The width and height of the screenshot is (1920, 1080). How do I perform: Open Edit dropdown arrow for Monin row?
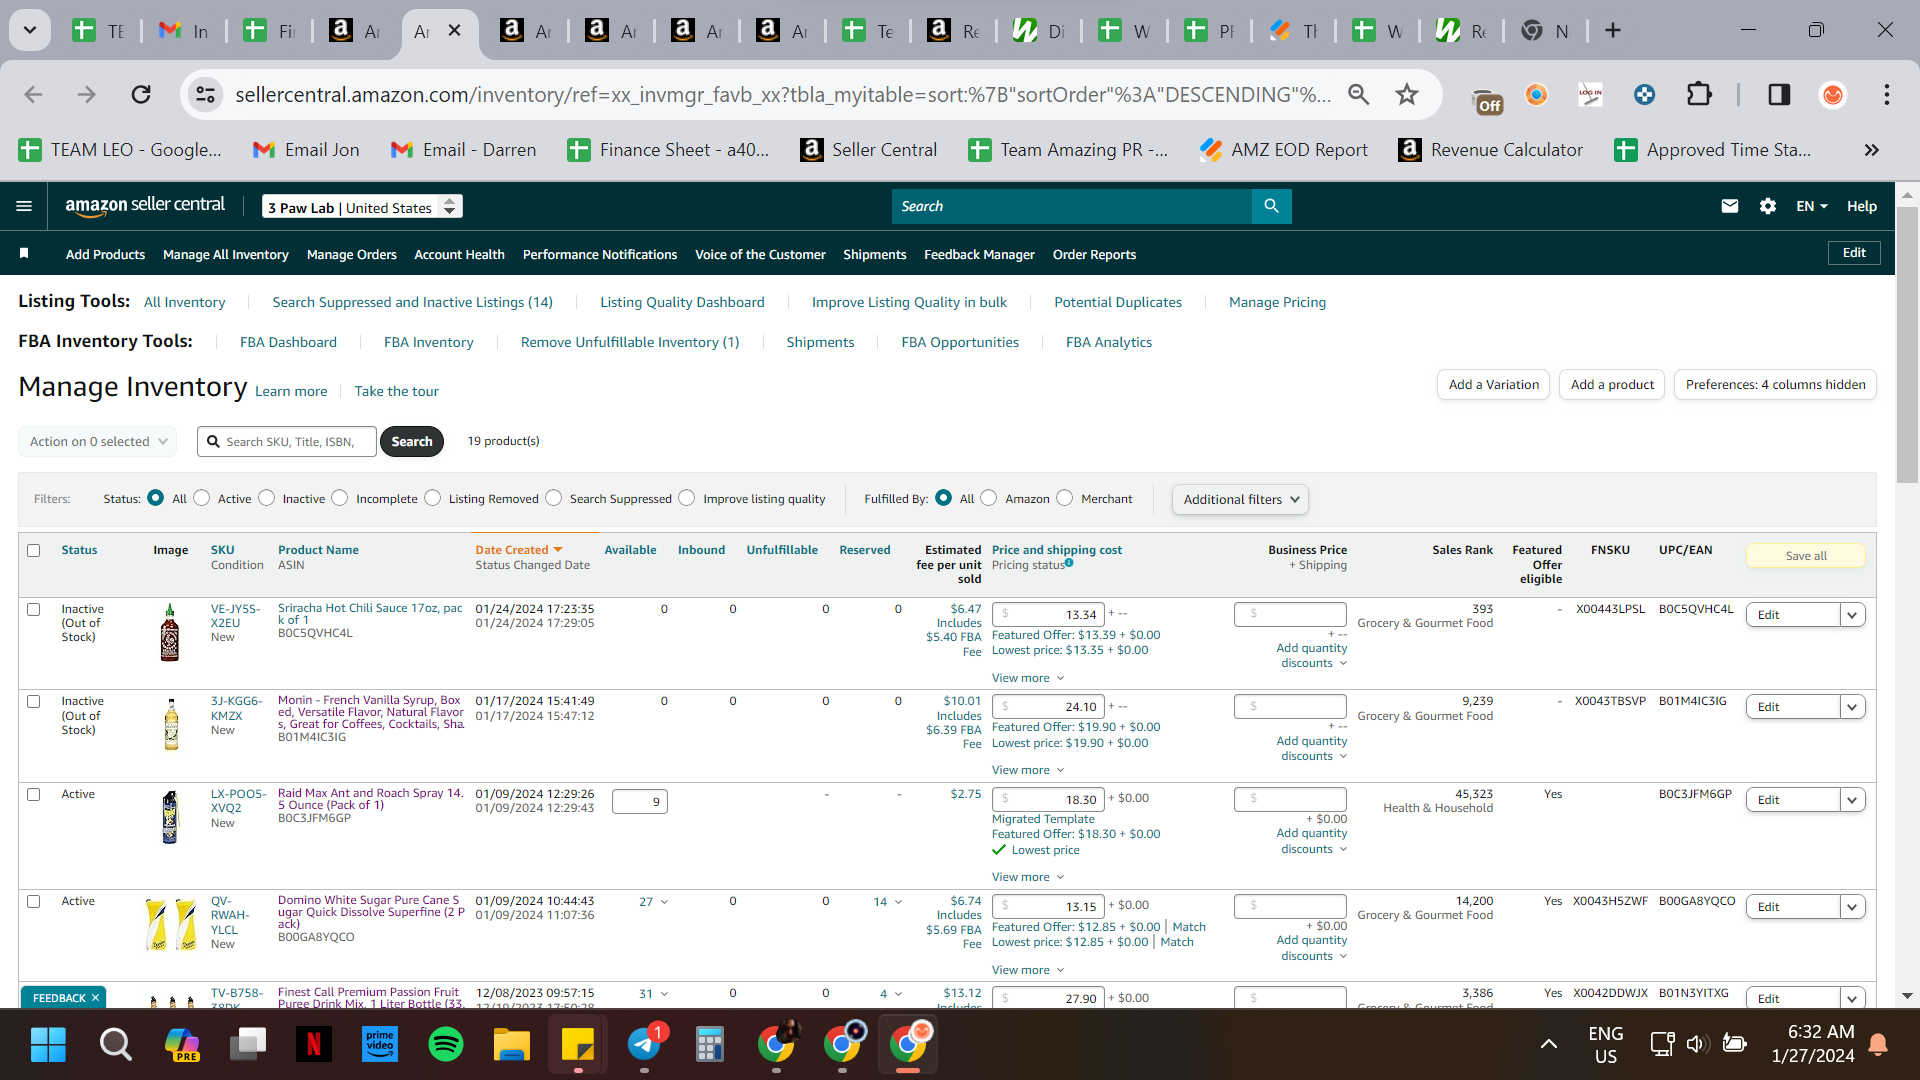pyautogui.click(x=1853, y=707)
